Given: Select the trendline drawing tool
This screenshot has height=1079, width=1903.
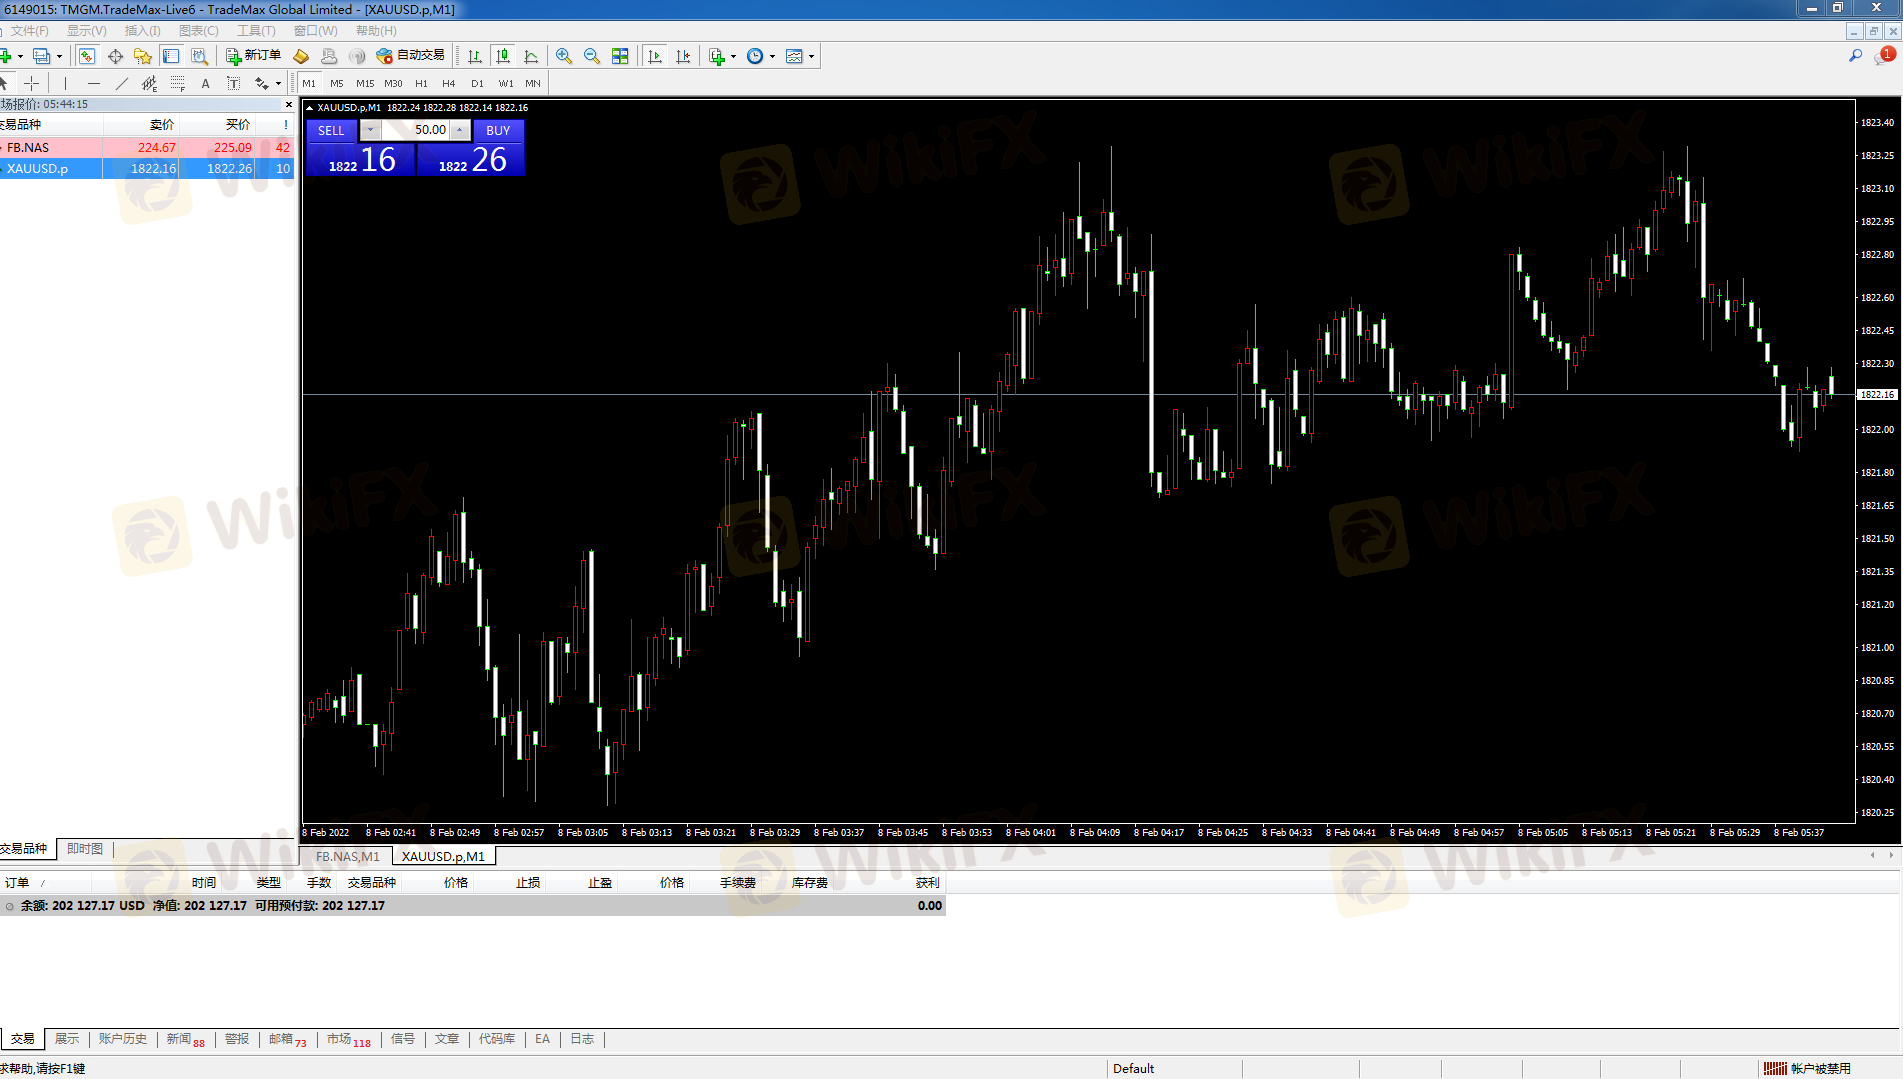Looking at the screenshot, I should [x=122, y=83].
